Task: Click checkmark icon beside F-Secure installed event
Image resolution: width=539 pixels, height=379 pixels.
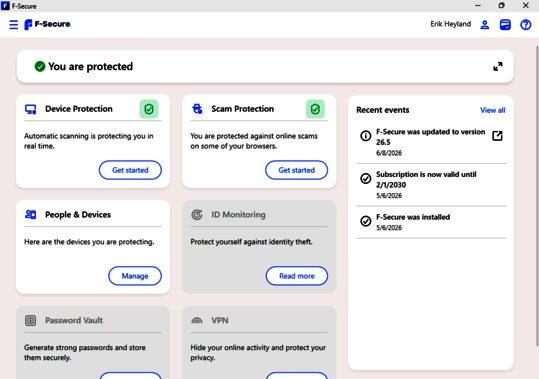Action: (366, 221)
